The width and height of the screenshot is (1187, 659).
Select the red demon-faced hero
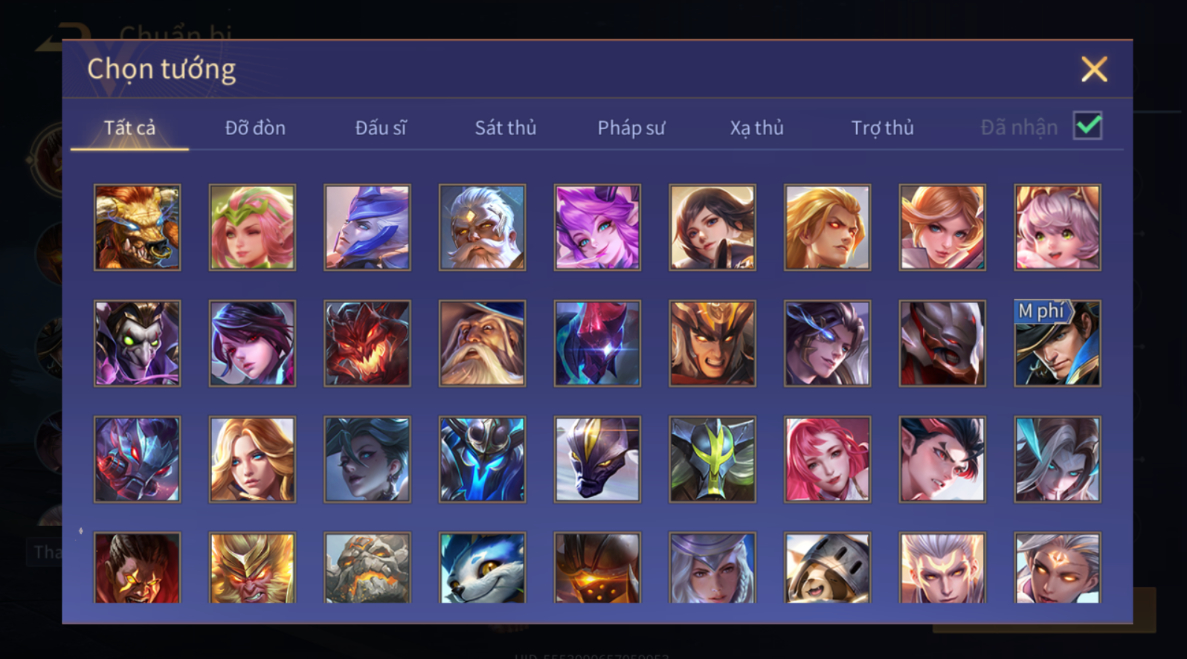pyautogui.click(x=367, y=343)
